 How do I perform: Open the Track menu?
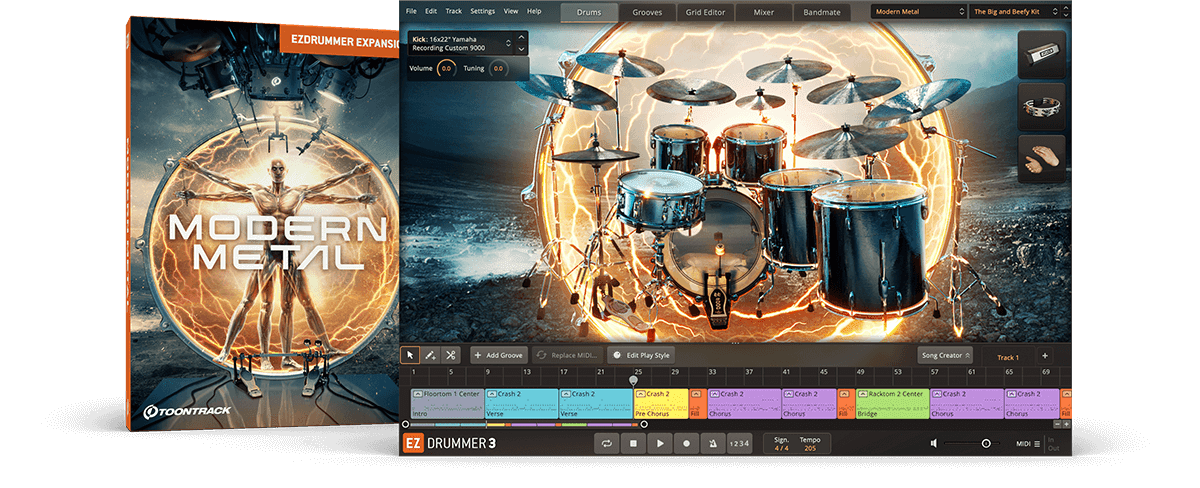[454, 11]
